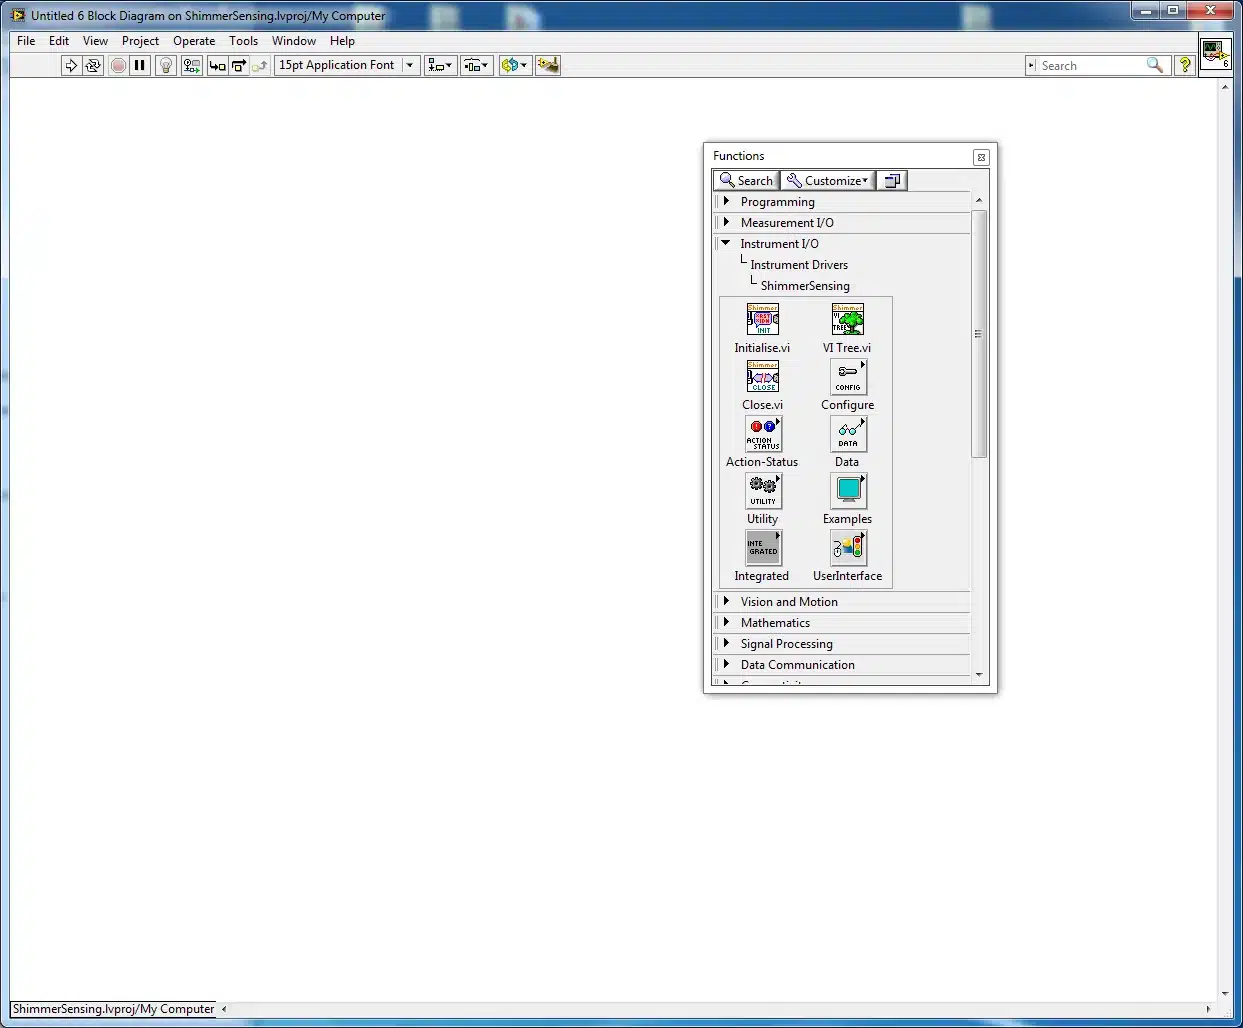Click the Functions palette vertical scrollbar
This screenshot has width=1243, height=1028.
coord(979,333)
